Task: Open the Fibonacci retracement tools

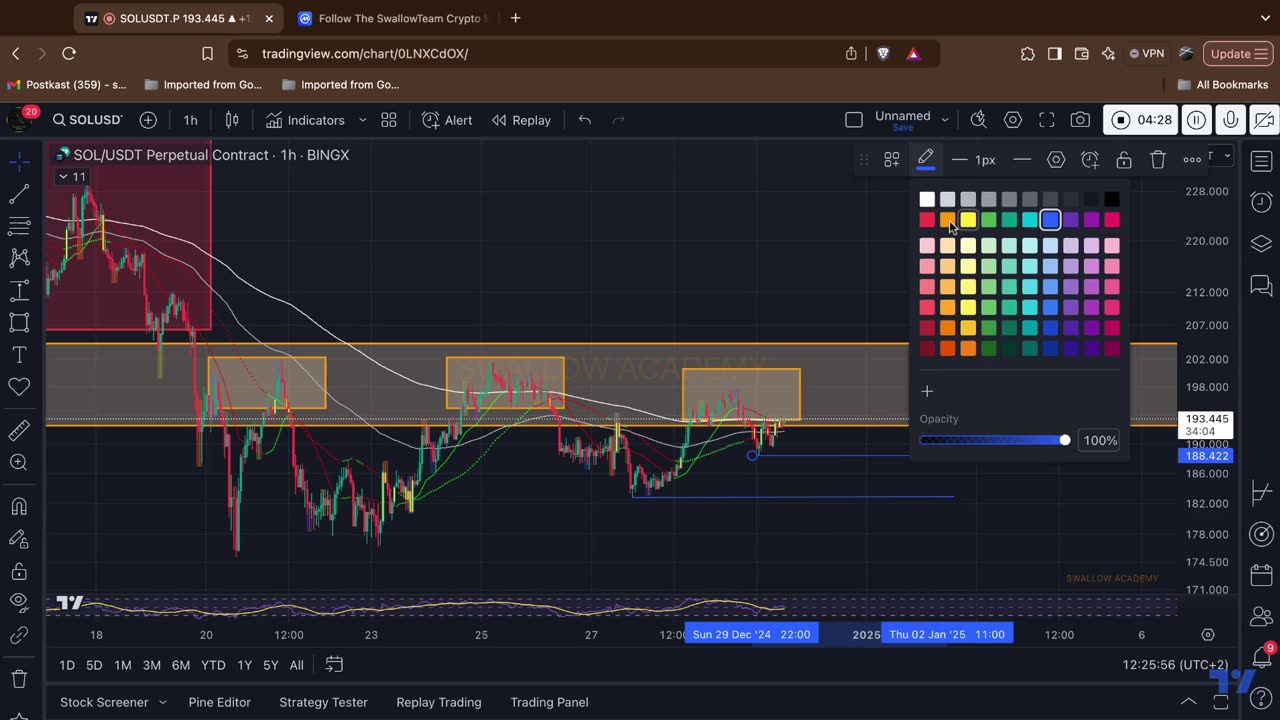Action: click(x=19, y=226)
